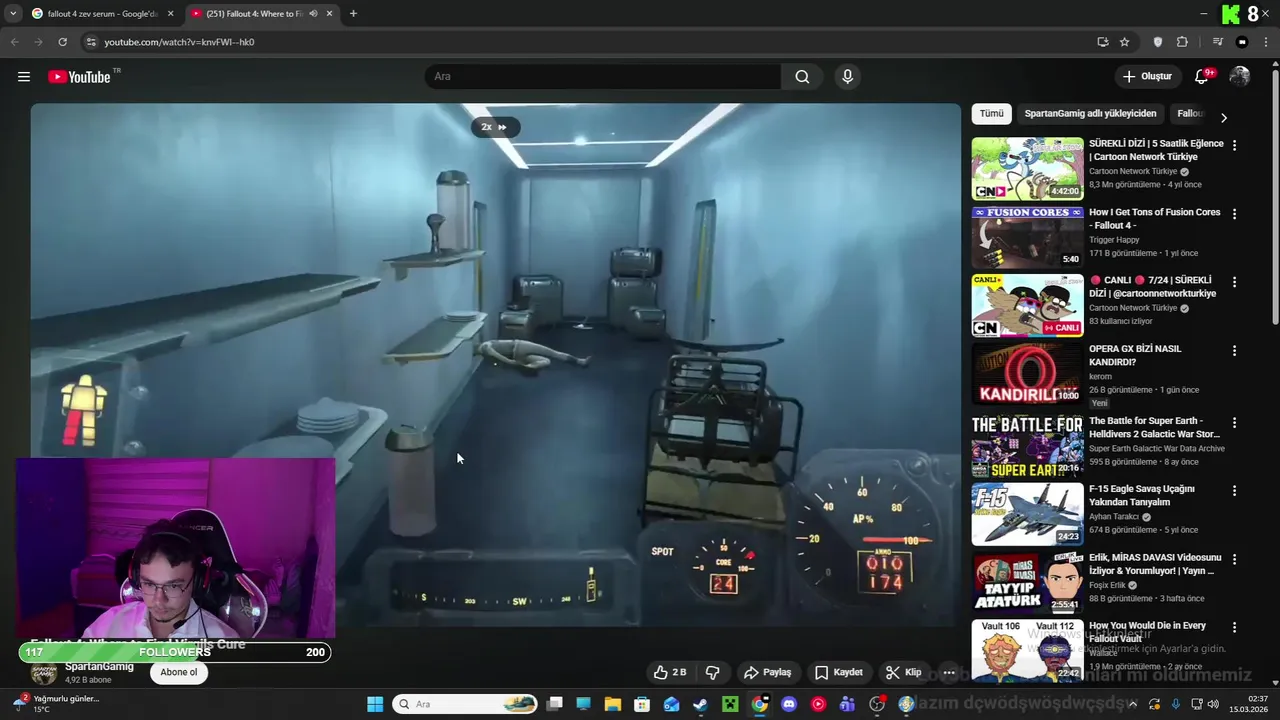Select the Tümü filter chip

coord(991,114)
